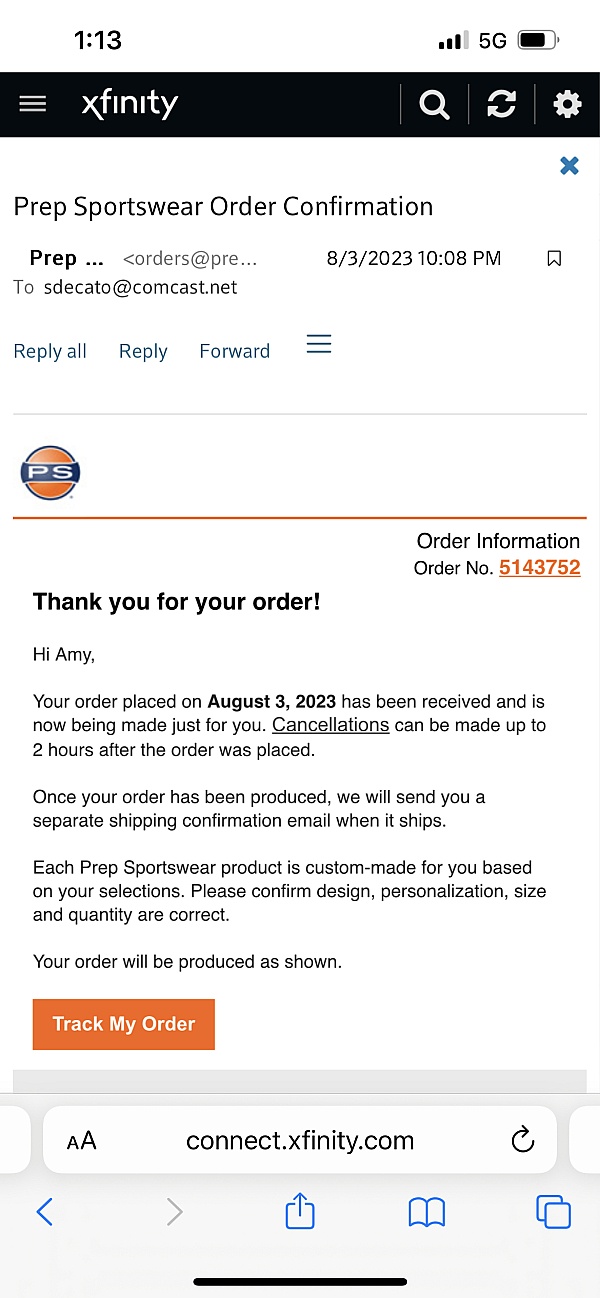Click the Prep Sportswear PS logo
The width and height of the screenshot is (600, 1298).
50,472
